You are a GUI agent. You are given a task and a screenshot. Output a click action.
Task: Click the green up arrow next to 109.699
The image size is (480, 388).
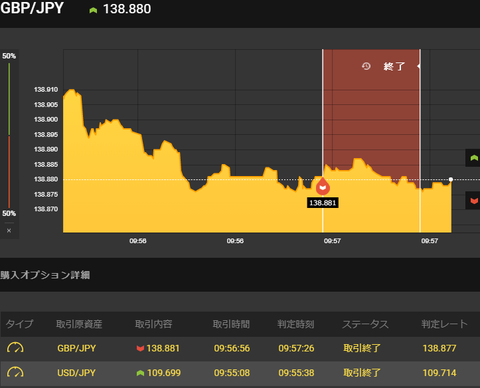click(x=140, y=373)
